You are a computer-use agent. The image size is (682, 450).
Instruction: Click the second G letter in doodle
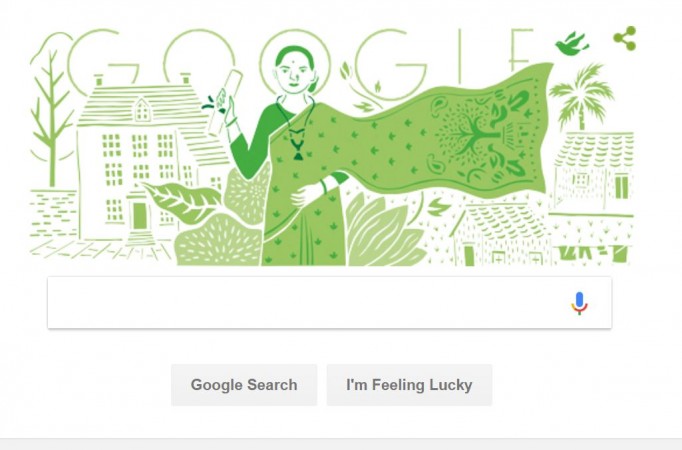(x=389, y=63)
